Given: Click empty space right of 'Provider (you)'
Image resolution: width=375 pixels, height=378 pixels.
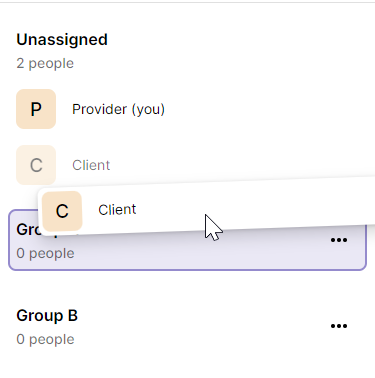Looking at the screenshot, I should (267, 109).
